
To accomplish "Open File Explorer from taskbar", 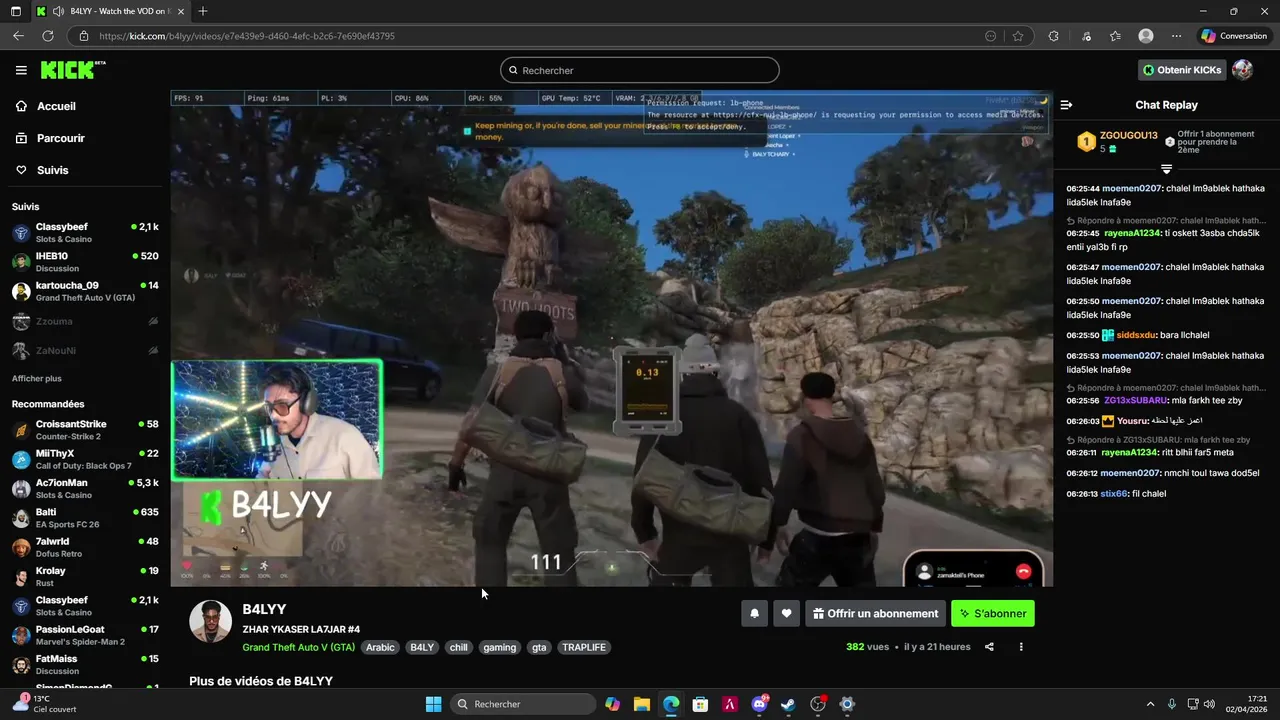I will tap(642, 704).
